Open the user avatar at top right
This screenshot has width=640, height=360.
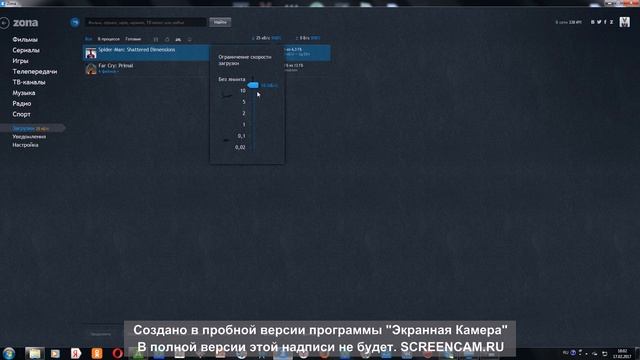[624, 22]
